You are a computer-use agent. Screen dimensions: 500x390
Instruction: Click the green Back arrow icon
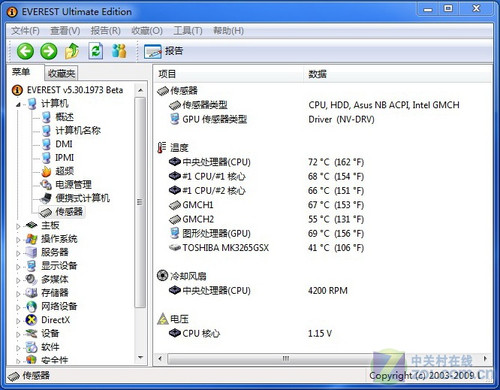25,51
